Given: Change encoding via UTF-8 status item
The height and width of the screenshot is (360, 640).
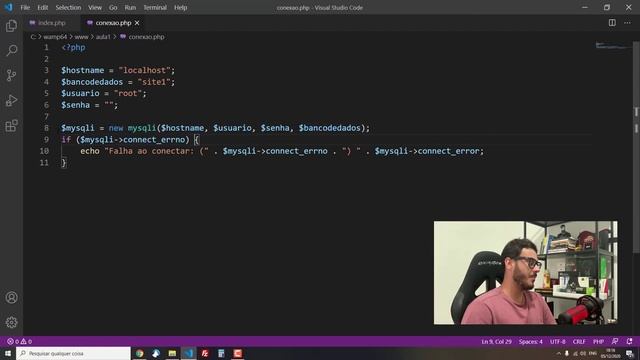Looking at the screenshot, I should 558,341.
